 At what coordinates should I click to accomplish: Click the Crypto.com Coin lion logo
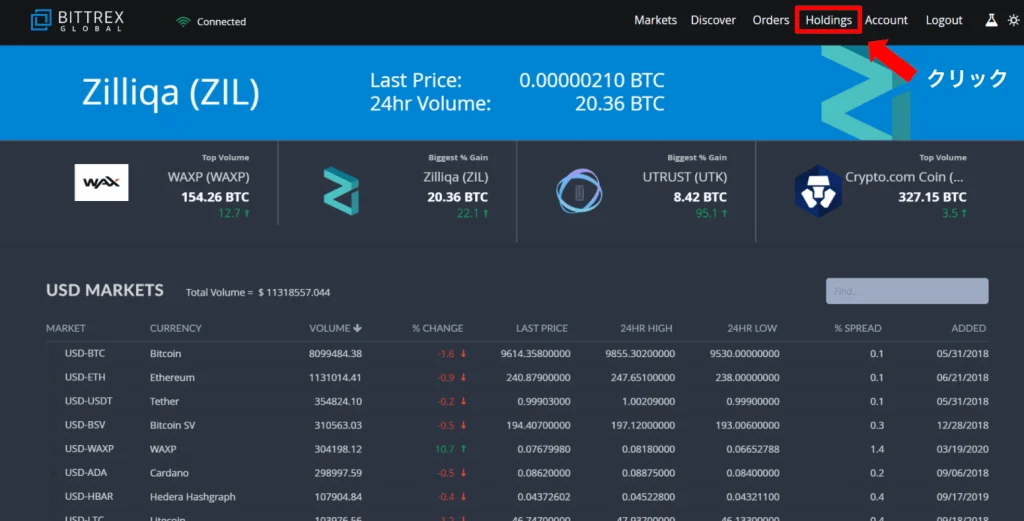[x=818, y=191]
